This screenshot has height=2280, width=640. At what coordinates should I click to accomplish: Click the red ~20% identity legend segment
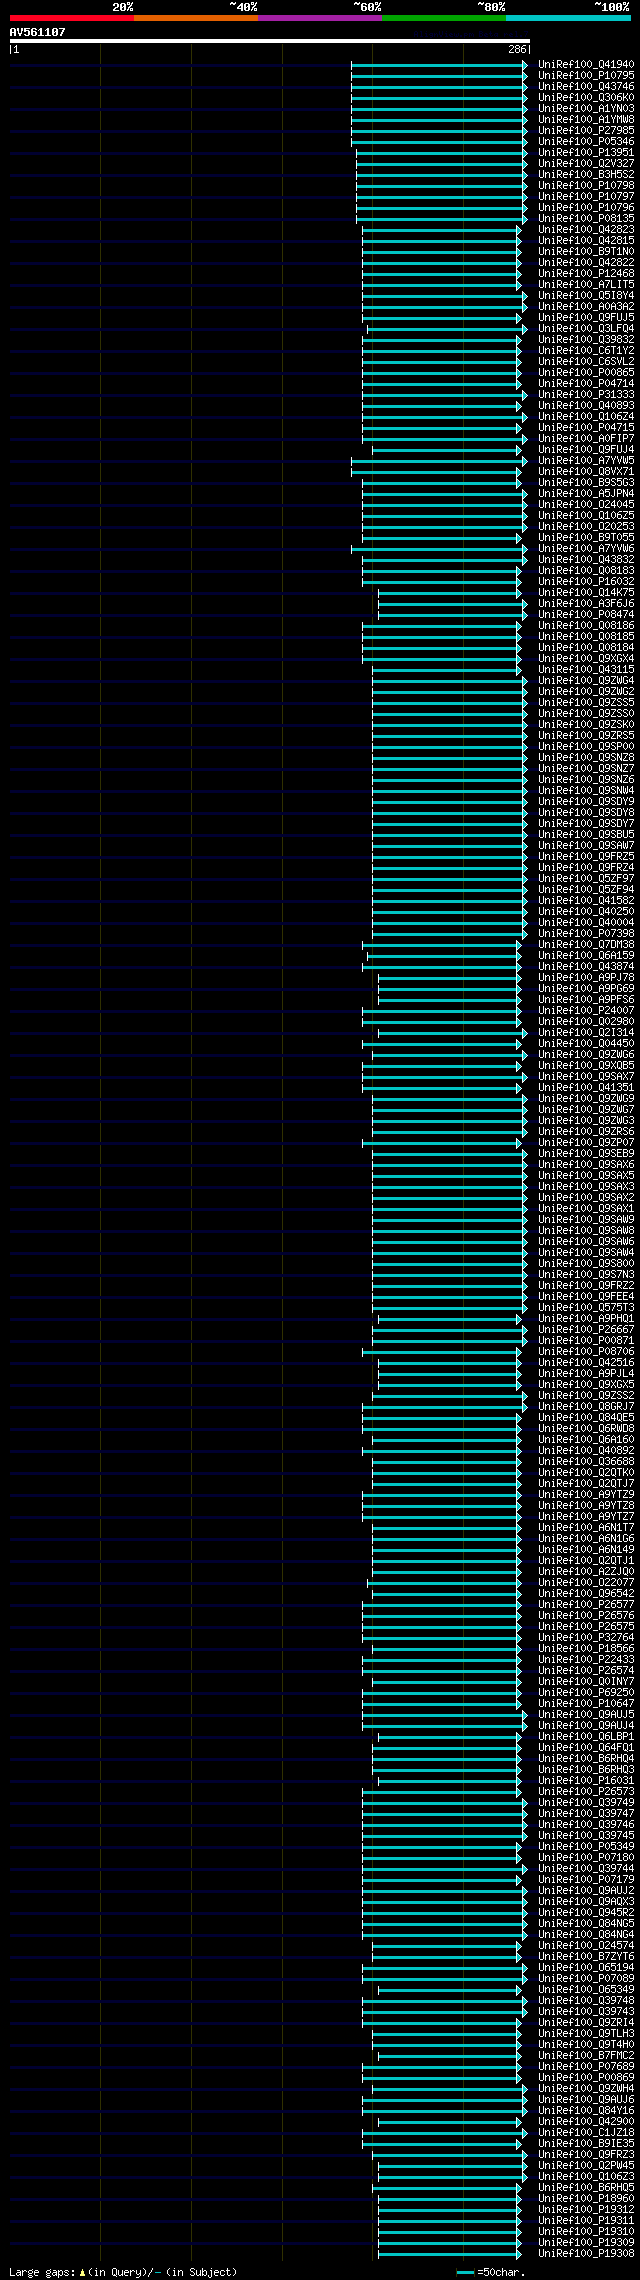(x=72, y=18)
